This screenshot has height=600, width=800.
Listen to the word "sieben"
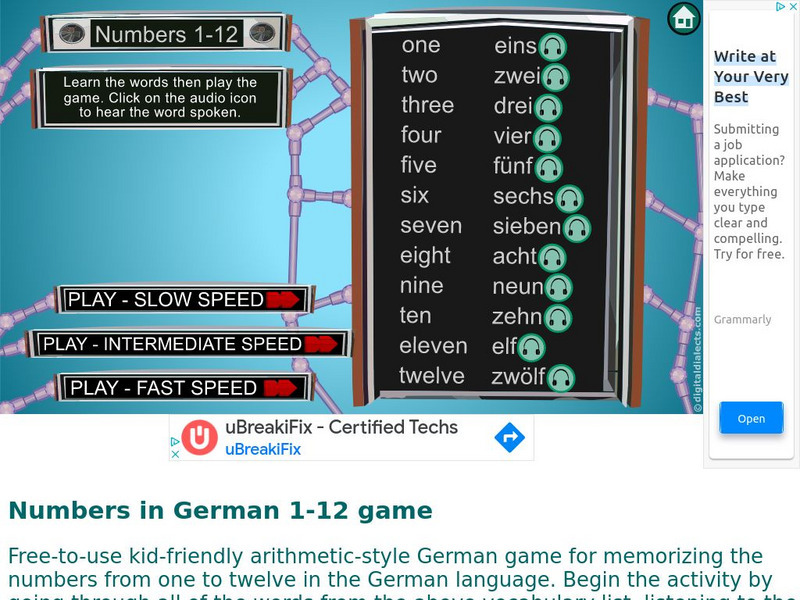tap(577, 226)
